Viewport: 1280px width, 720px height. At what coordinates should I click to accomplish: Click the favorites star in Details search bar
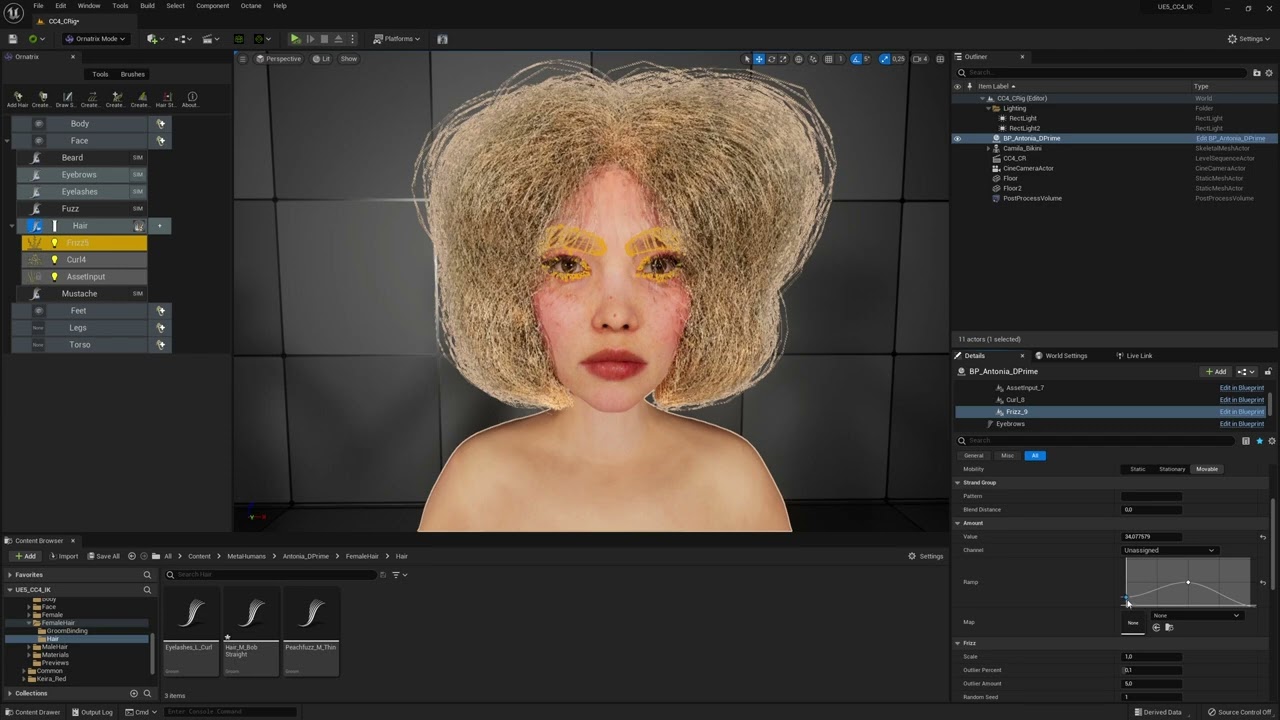1259,441
